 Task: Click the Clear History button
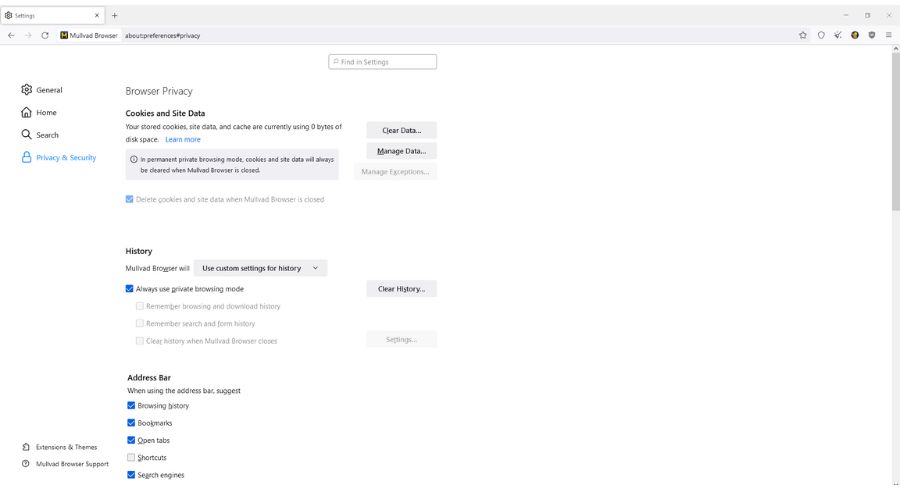pyautogui.click(x=401, y=289)
